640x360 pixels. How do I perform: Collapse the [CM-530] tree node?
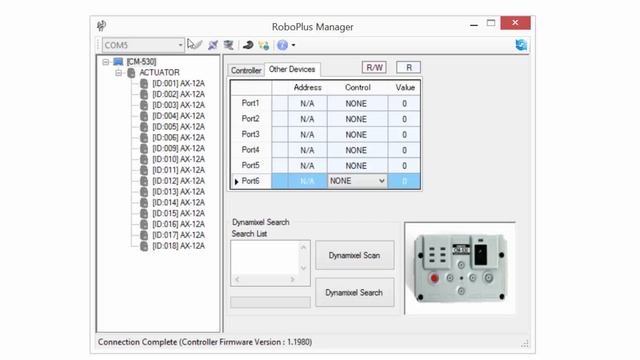coord(106,62)
